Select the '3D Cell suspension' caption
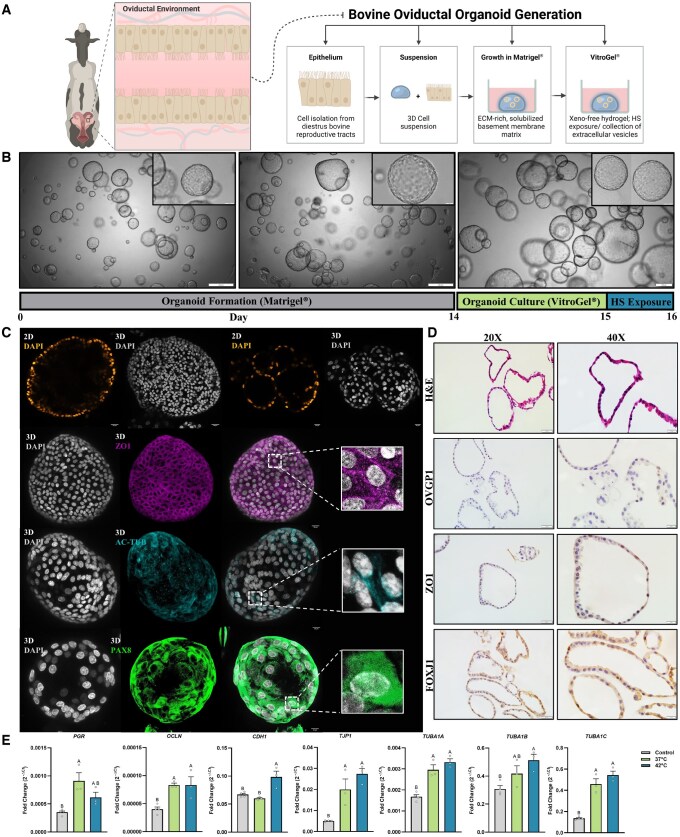Viewport: 680px width, 837px height. point(418,122)
